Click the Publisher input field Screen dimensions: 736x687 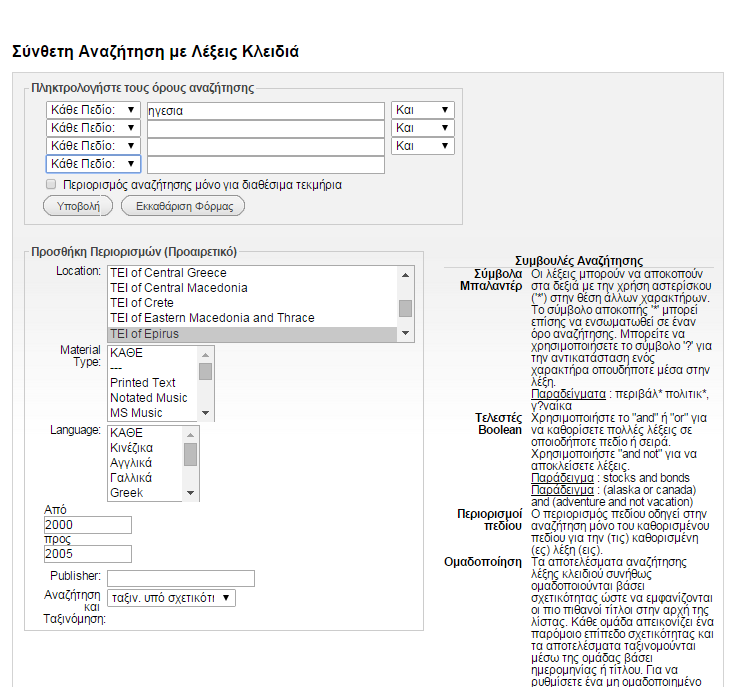181,578
